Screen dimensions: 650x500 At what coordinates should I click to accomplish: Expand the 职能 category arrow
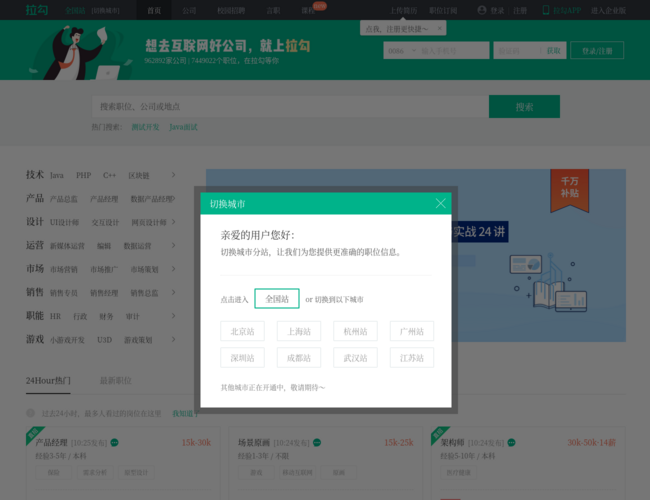(x=173, y=316)
